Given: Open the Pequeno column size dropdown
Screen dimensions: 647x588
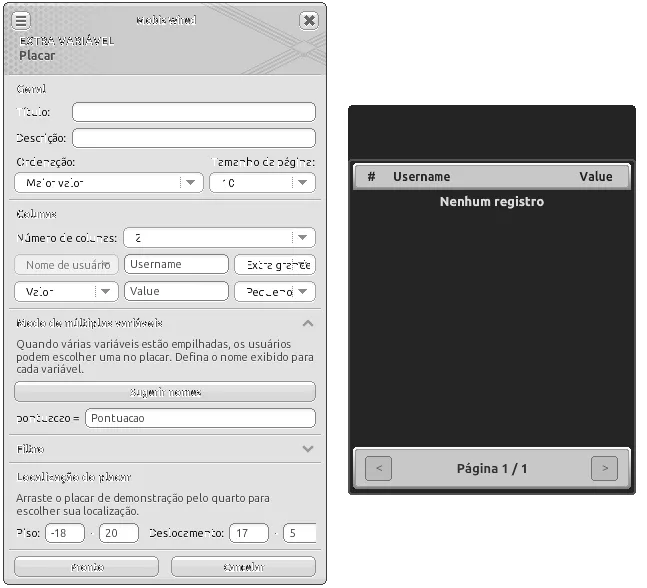Looking at the screenshot, I should click(x=275, y=292).
